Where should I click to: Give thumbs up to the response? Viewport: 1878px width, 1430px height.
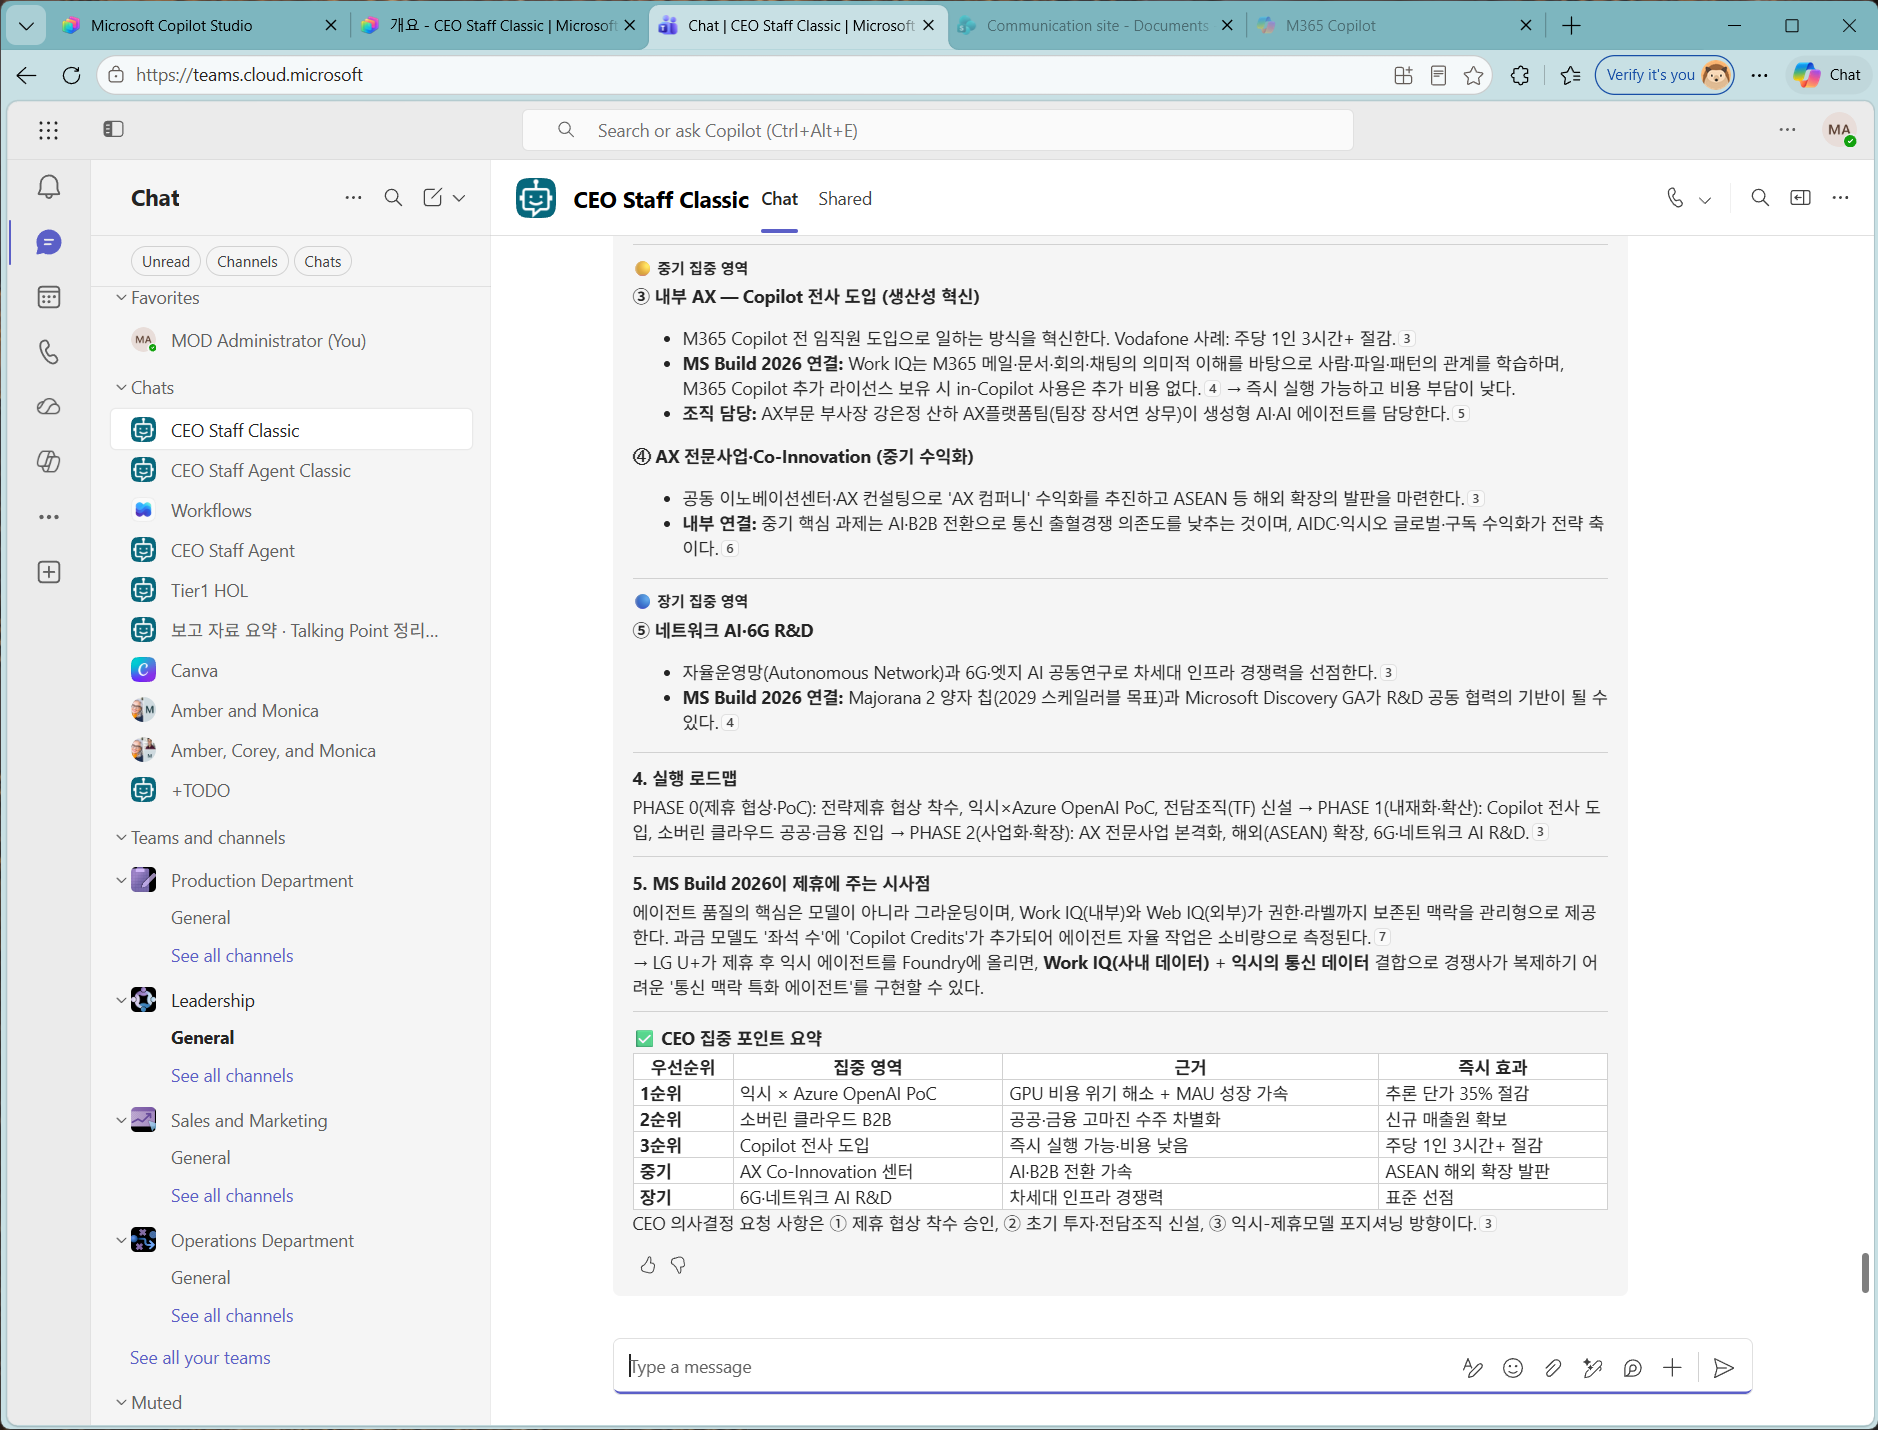coord(648,1265)
